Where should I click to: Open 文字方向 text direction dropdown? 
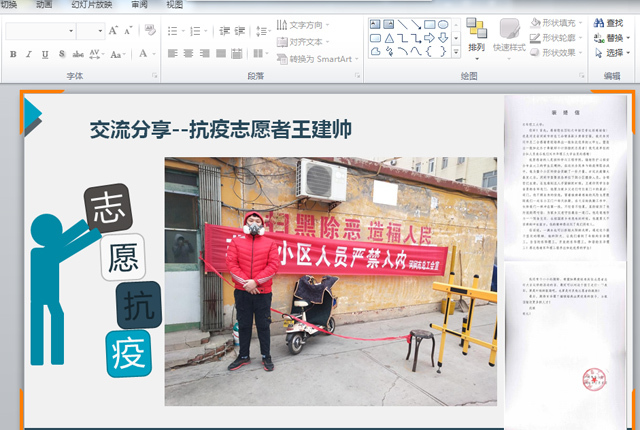[302, 25]
